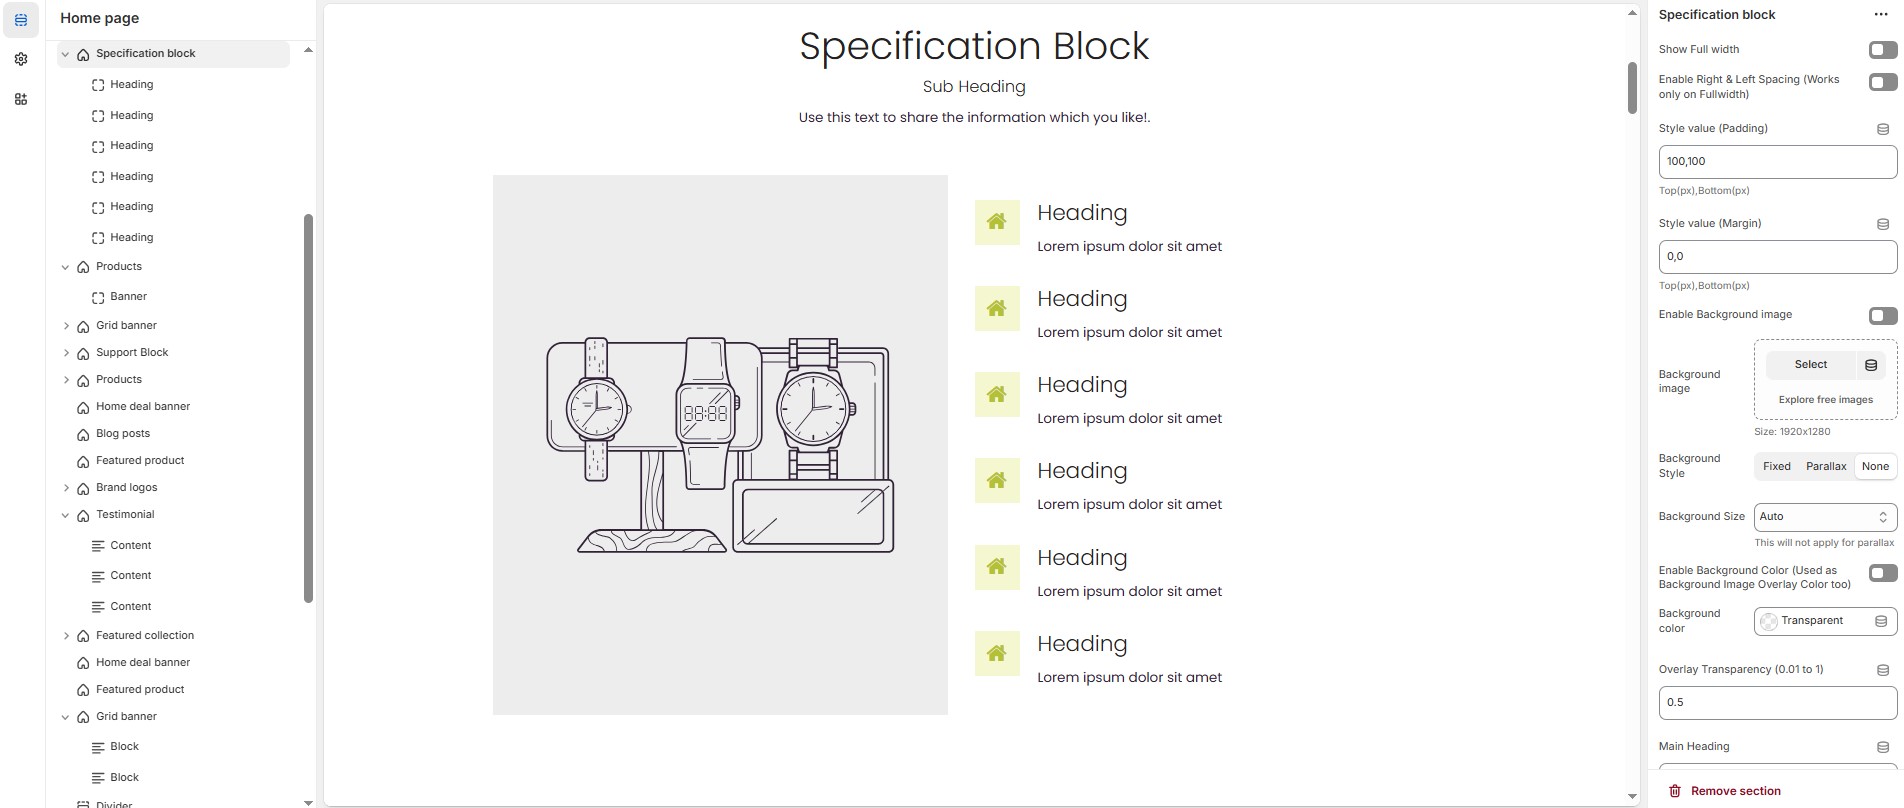Open the app embeds icon in left rail
The image size is (1904, 808).
(21, 99)
